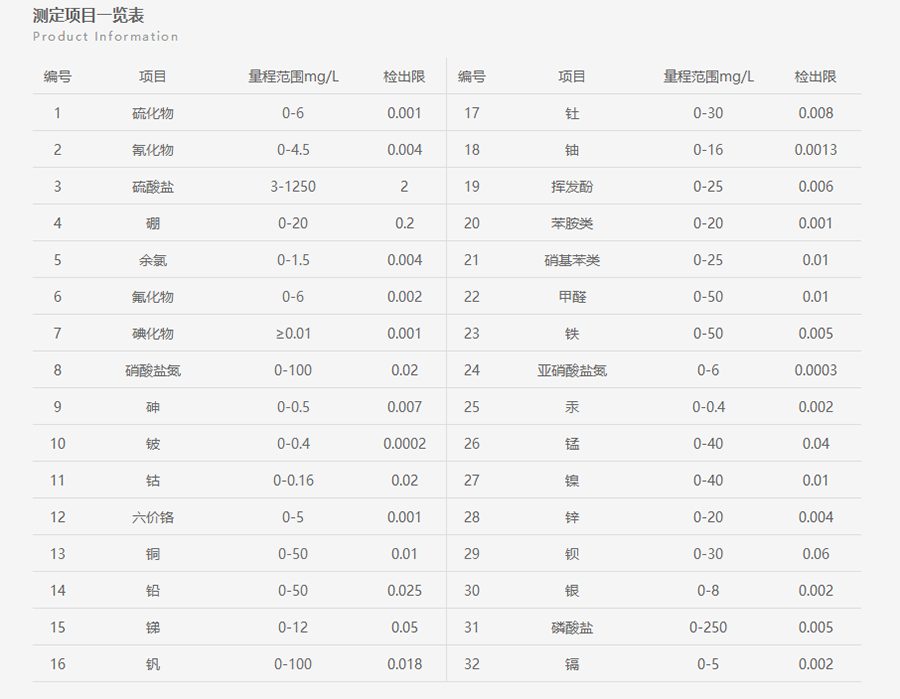The width and height of the screenshot is (900, 699).
Task: Click the 0.0013 detection limit
Action: coord(816,150)
